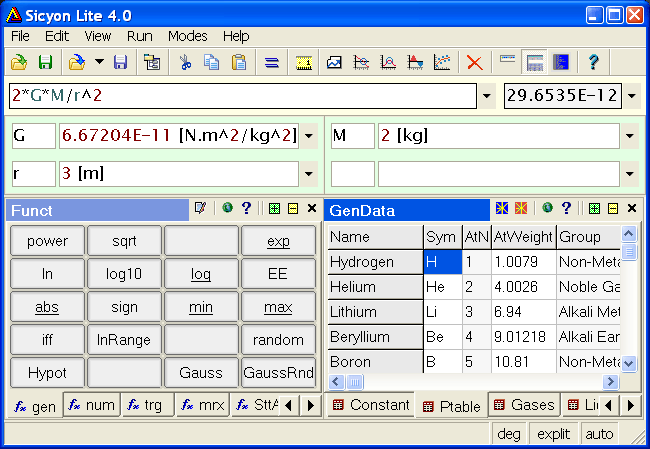Click the GenData vertical scrollbar down arrow
This screenshot has height=449, width=650.
628,364
